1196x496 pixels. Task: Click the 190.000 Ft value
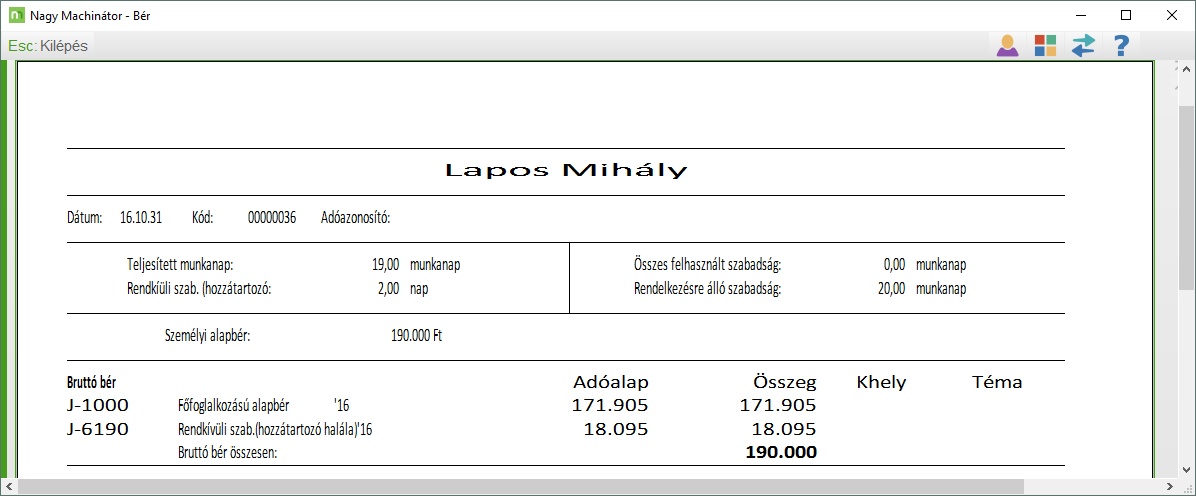point(416,336)
